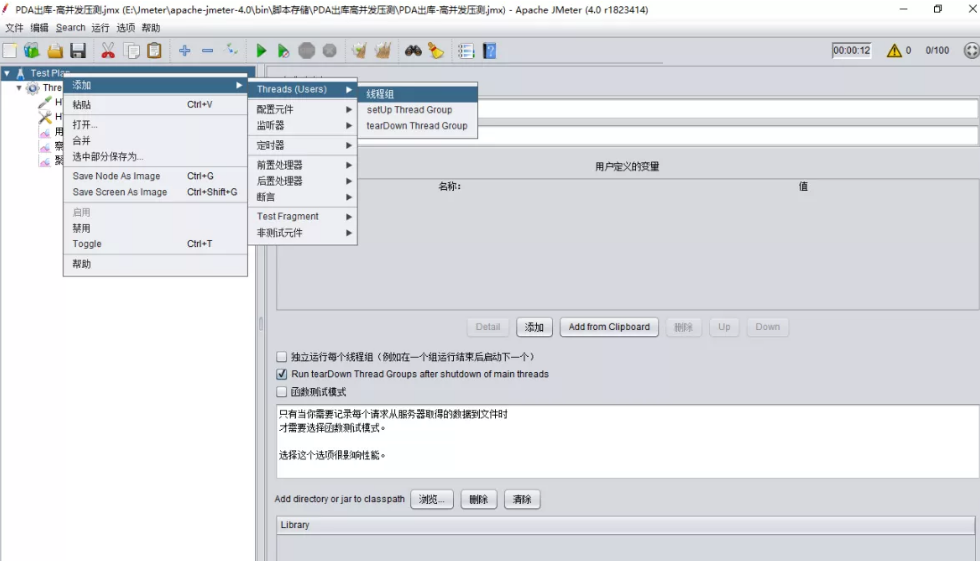Screen dimensions: 980x561
Task: Click the Reset Search icon
Action: [436, 51]
